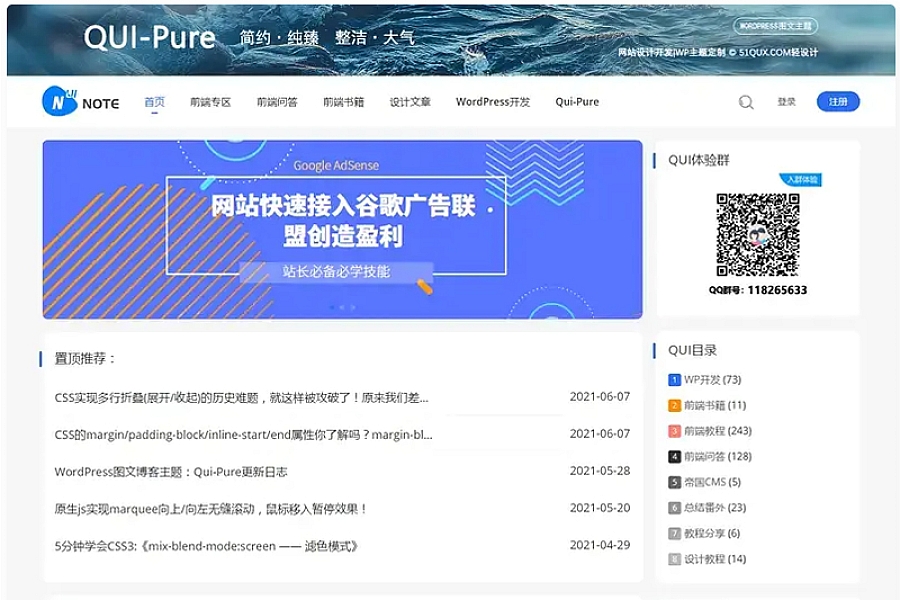Viewport: 900px width, 600px height.
Task: Open the 5分钟学会CSS3 mix-blend-mode article
Action: click(x=206, y=546)
